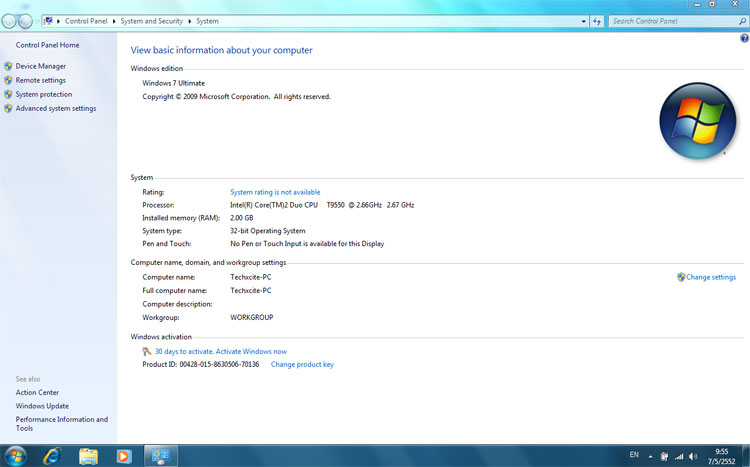Screen dimensions: 750x467
Task: Open Windows Update link
Action: pyautogui.click(x=42, y=406)
